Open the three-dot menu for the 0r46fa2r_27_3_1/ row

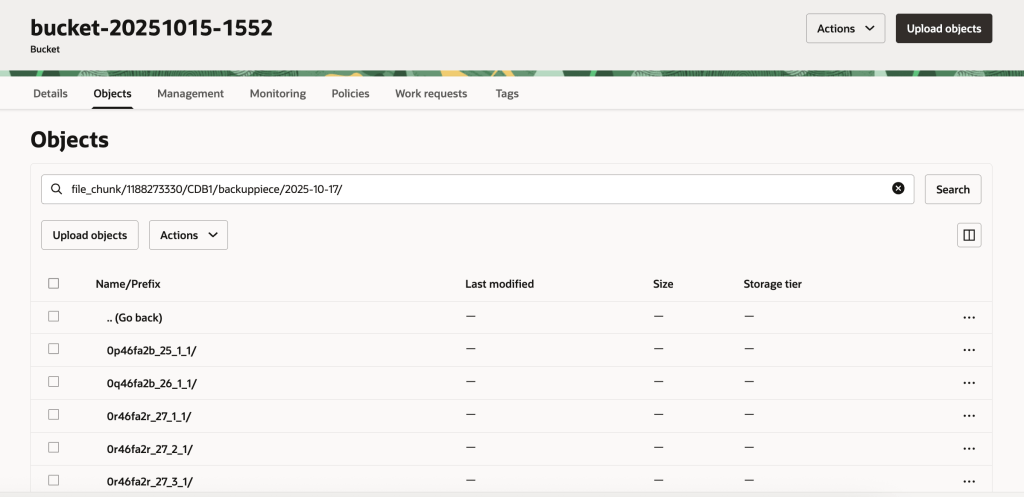coord(968,481)
